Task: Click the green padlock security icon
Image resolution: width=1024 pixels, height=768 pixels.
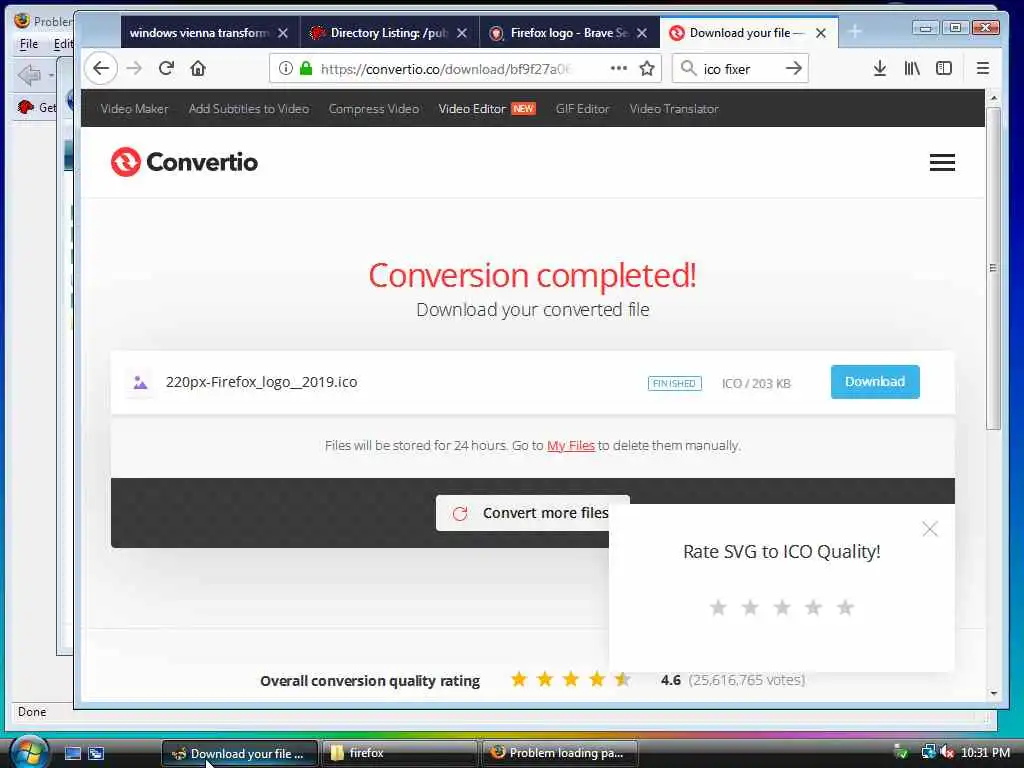Action: point(306,68)
